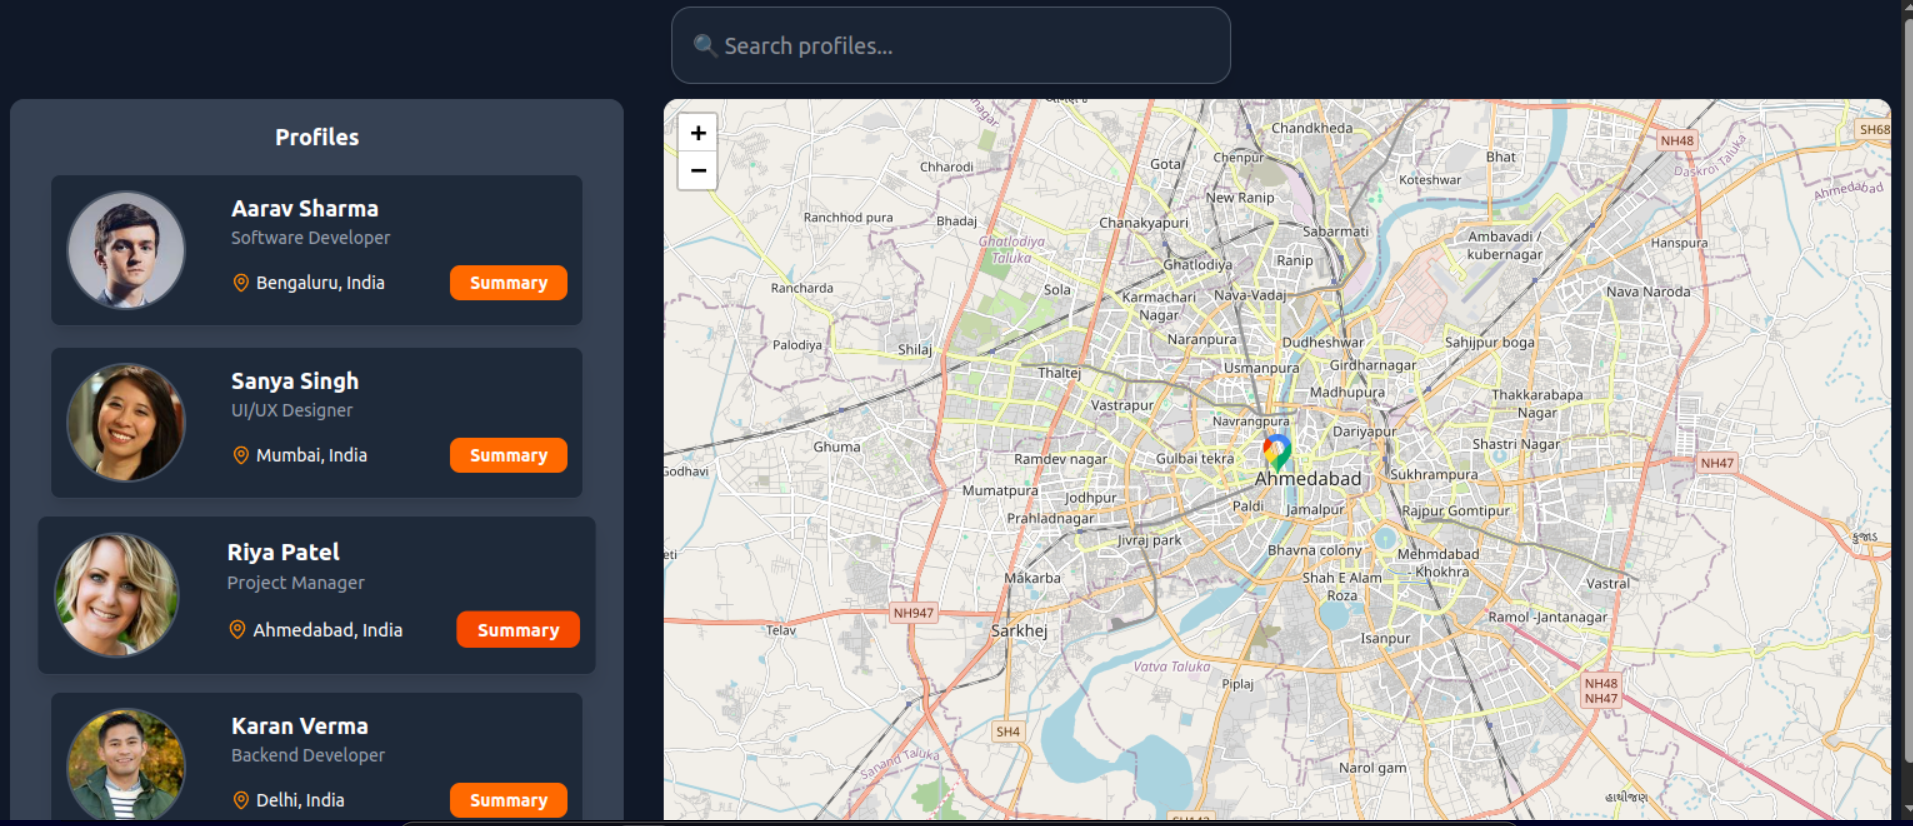Click the Thaltej label on the map

click(1059, 373)
